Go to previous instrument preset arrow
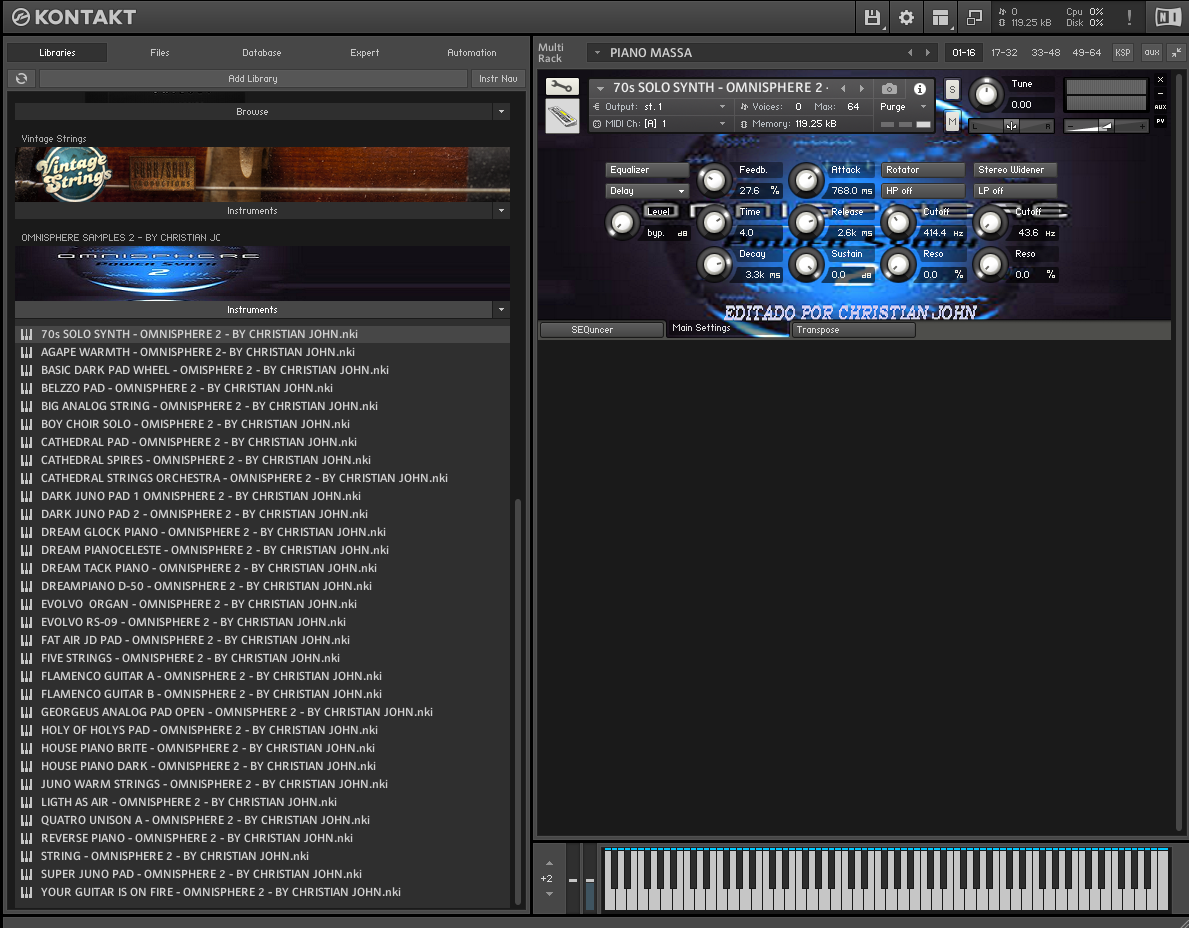The width and height of the screenshot is (1189, 928). pyautogui.click(x=843, y=88)
